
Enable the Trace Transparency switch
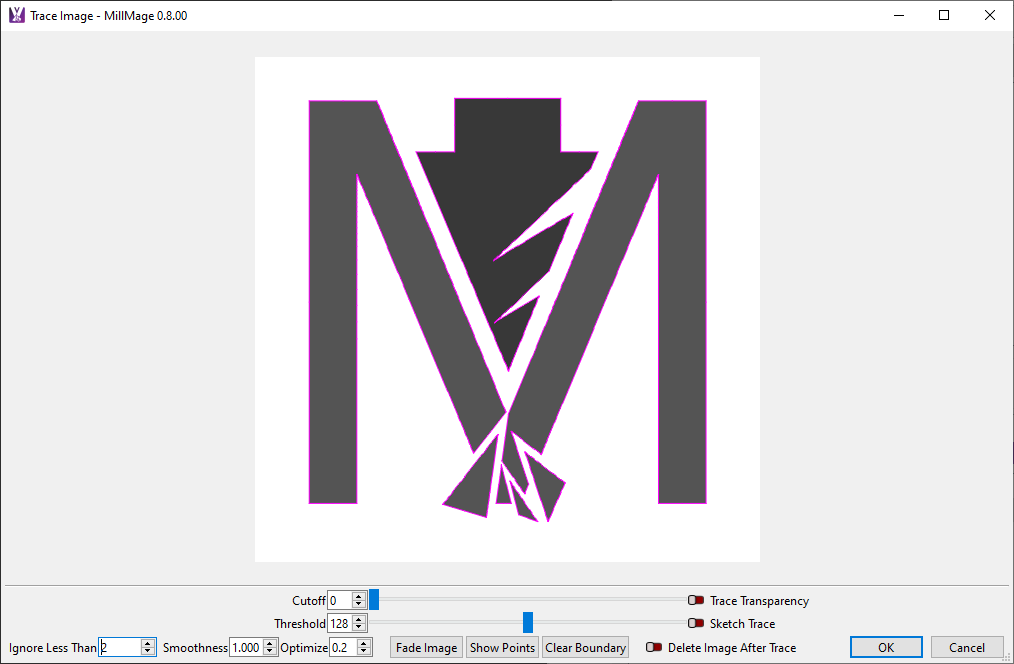696,601
